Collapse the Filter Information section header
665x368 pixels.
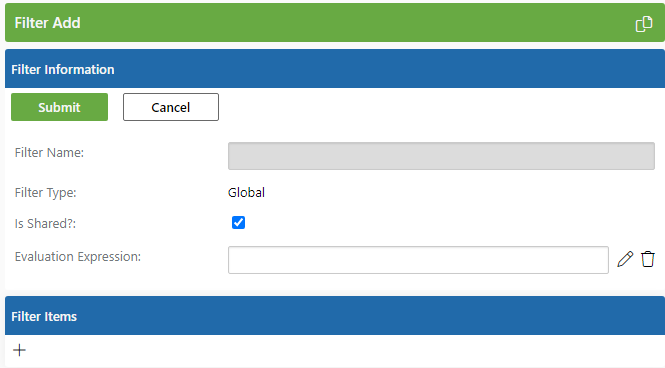pos(335,69)
